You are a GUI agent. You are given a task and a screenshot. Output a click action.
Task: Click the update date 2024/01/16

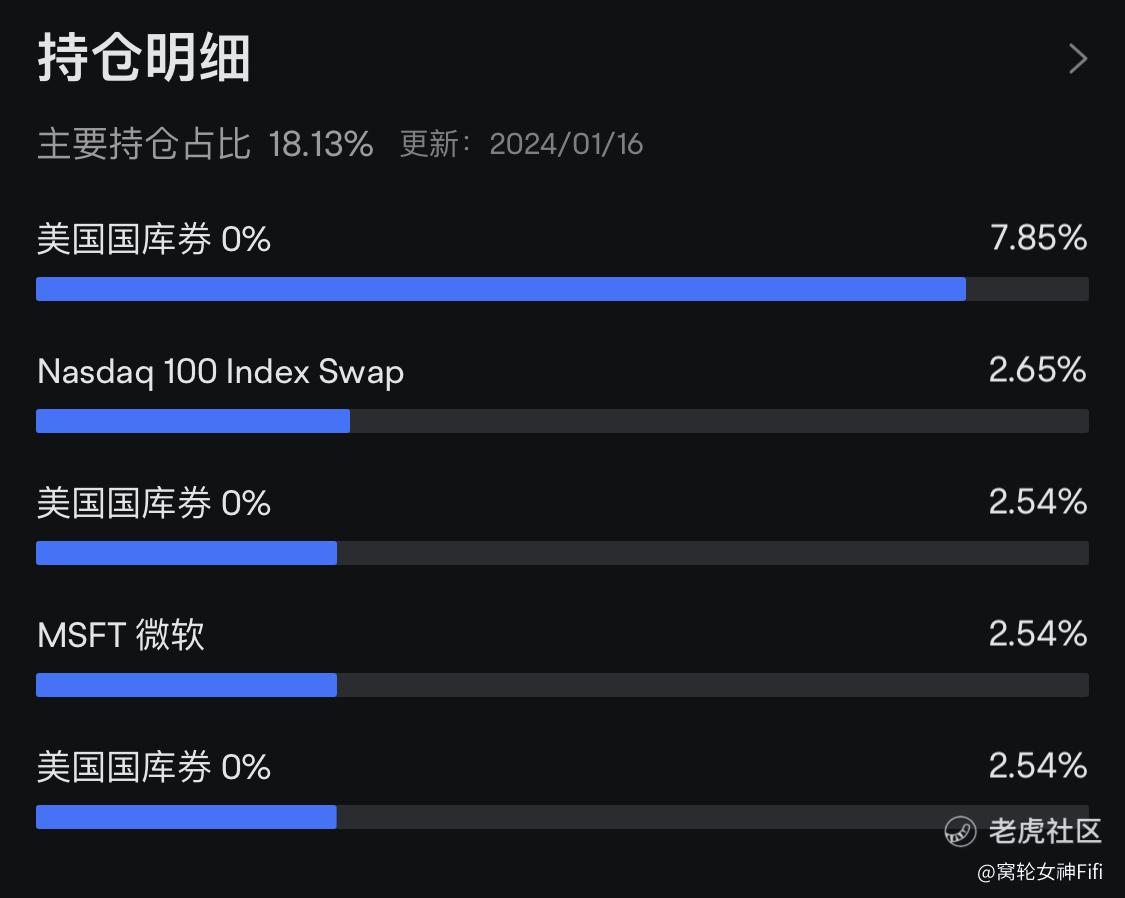pyautogui.click(x=566, y=144)
